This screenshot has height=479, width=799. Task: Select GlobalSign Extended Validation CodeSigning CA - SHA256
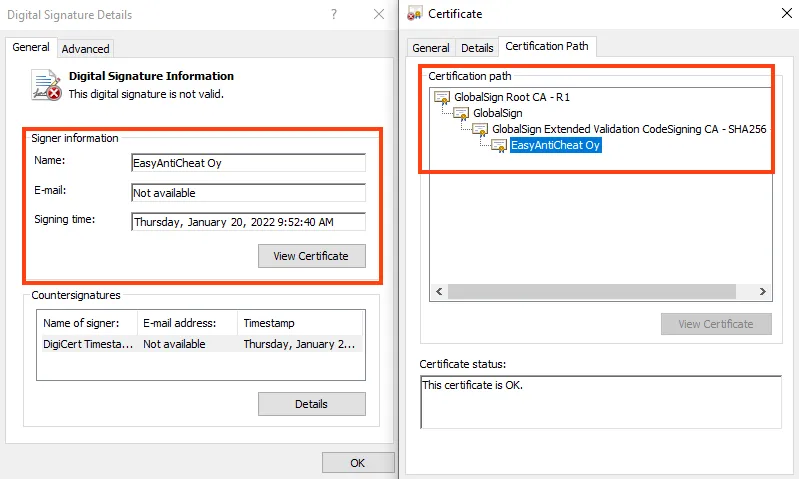pyautogui.click(x=629, y=129)
